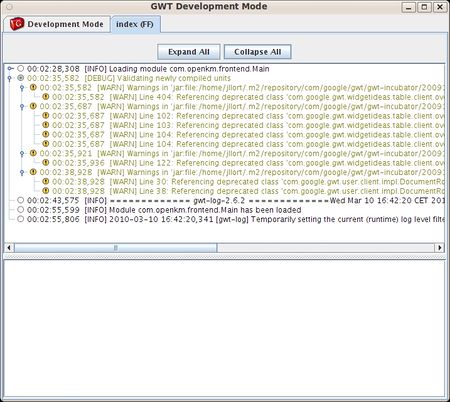Click warning icon for the Line 30 entry

click(46, 182)
